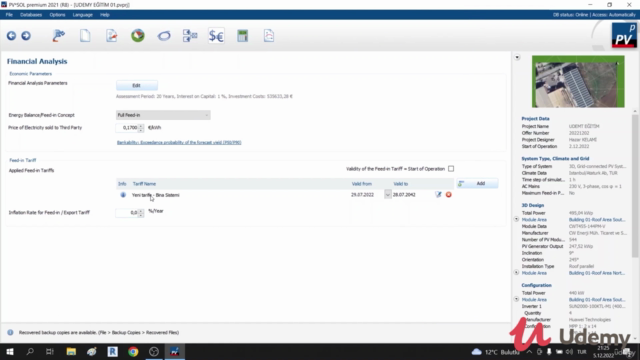Click Edit for Financial Analysis Parameters
This screenshot has height=360, width=640.
137,85
